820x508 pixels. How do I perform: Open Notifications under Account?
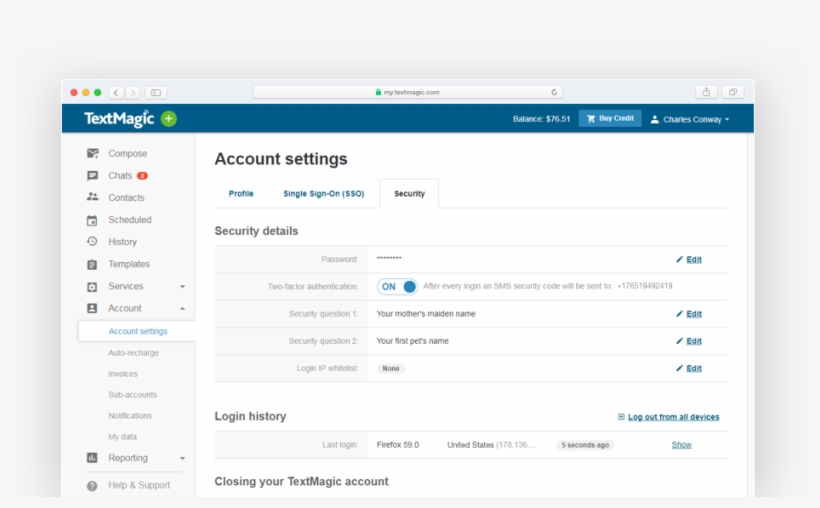tap(130, 416)
